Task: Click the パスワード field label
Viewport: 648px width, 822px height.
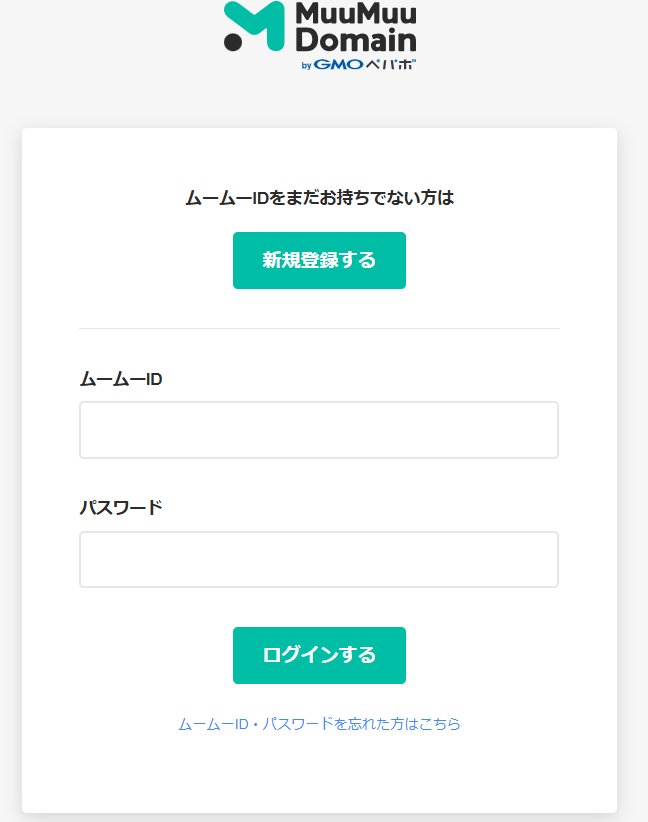Action: click(x=121, y=507)
